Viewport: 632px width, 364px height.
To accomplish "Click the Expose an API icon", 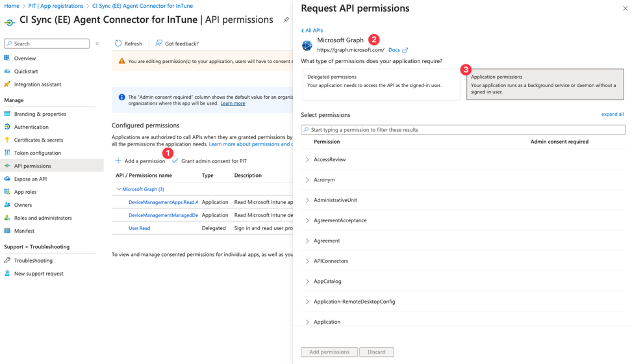I will coord(7,179).
